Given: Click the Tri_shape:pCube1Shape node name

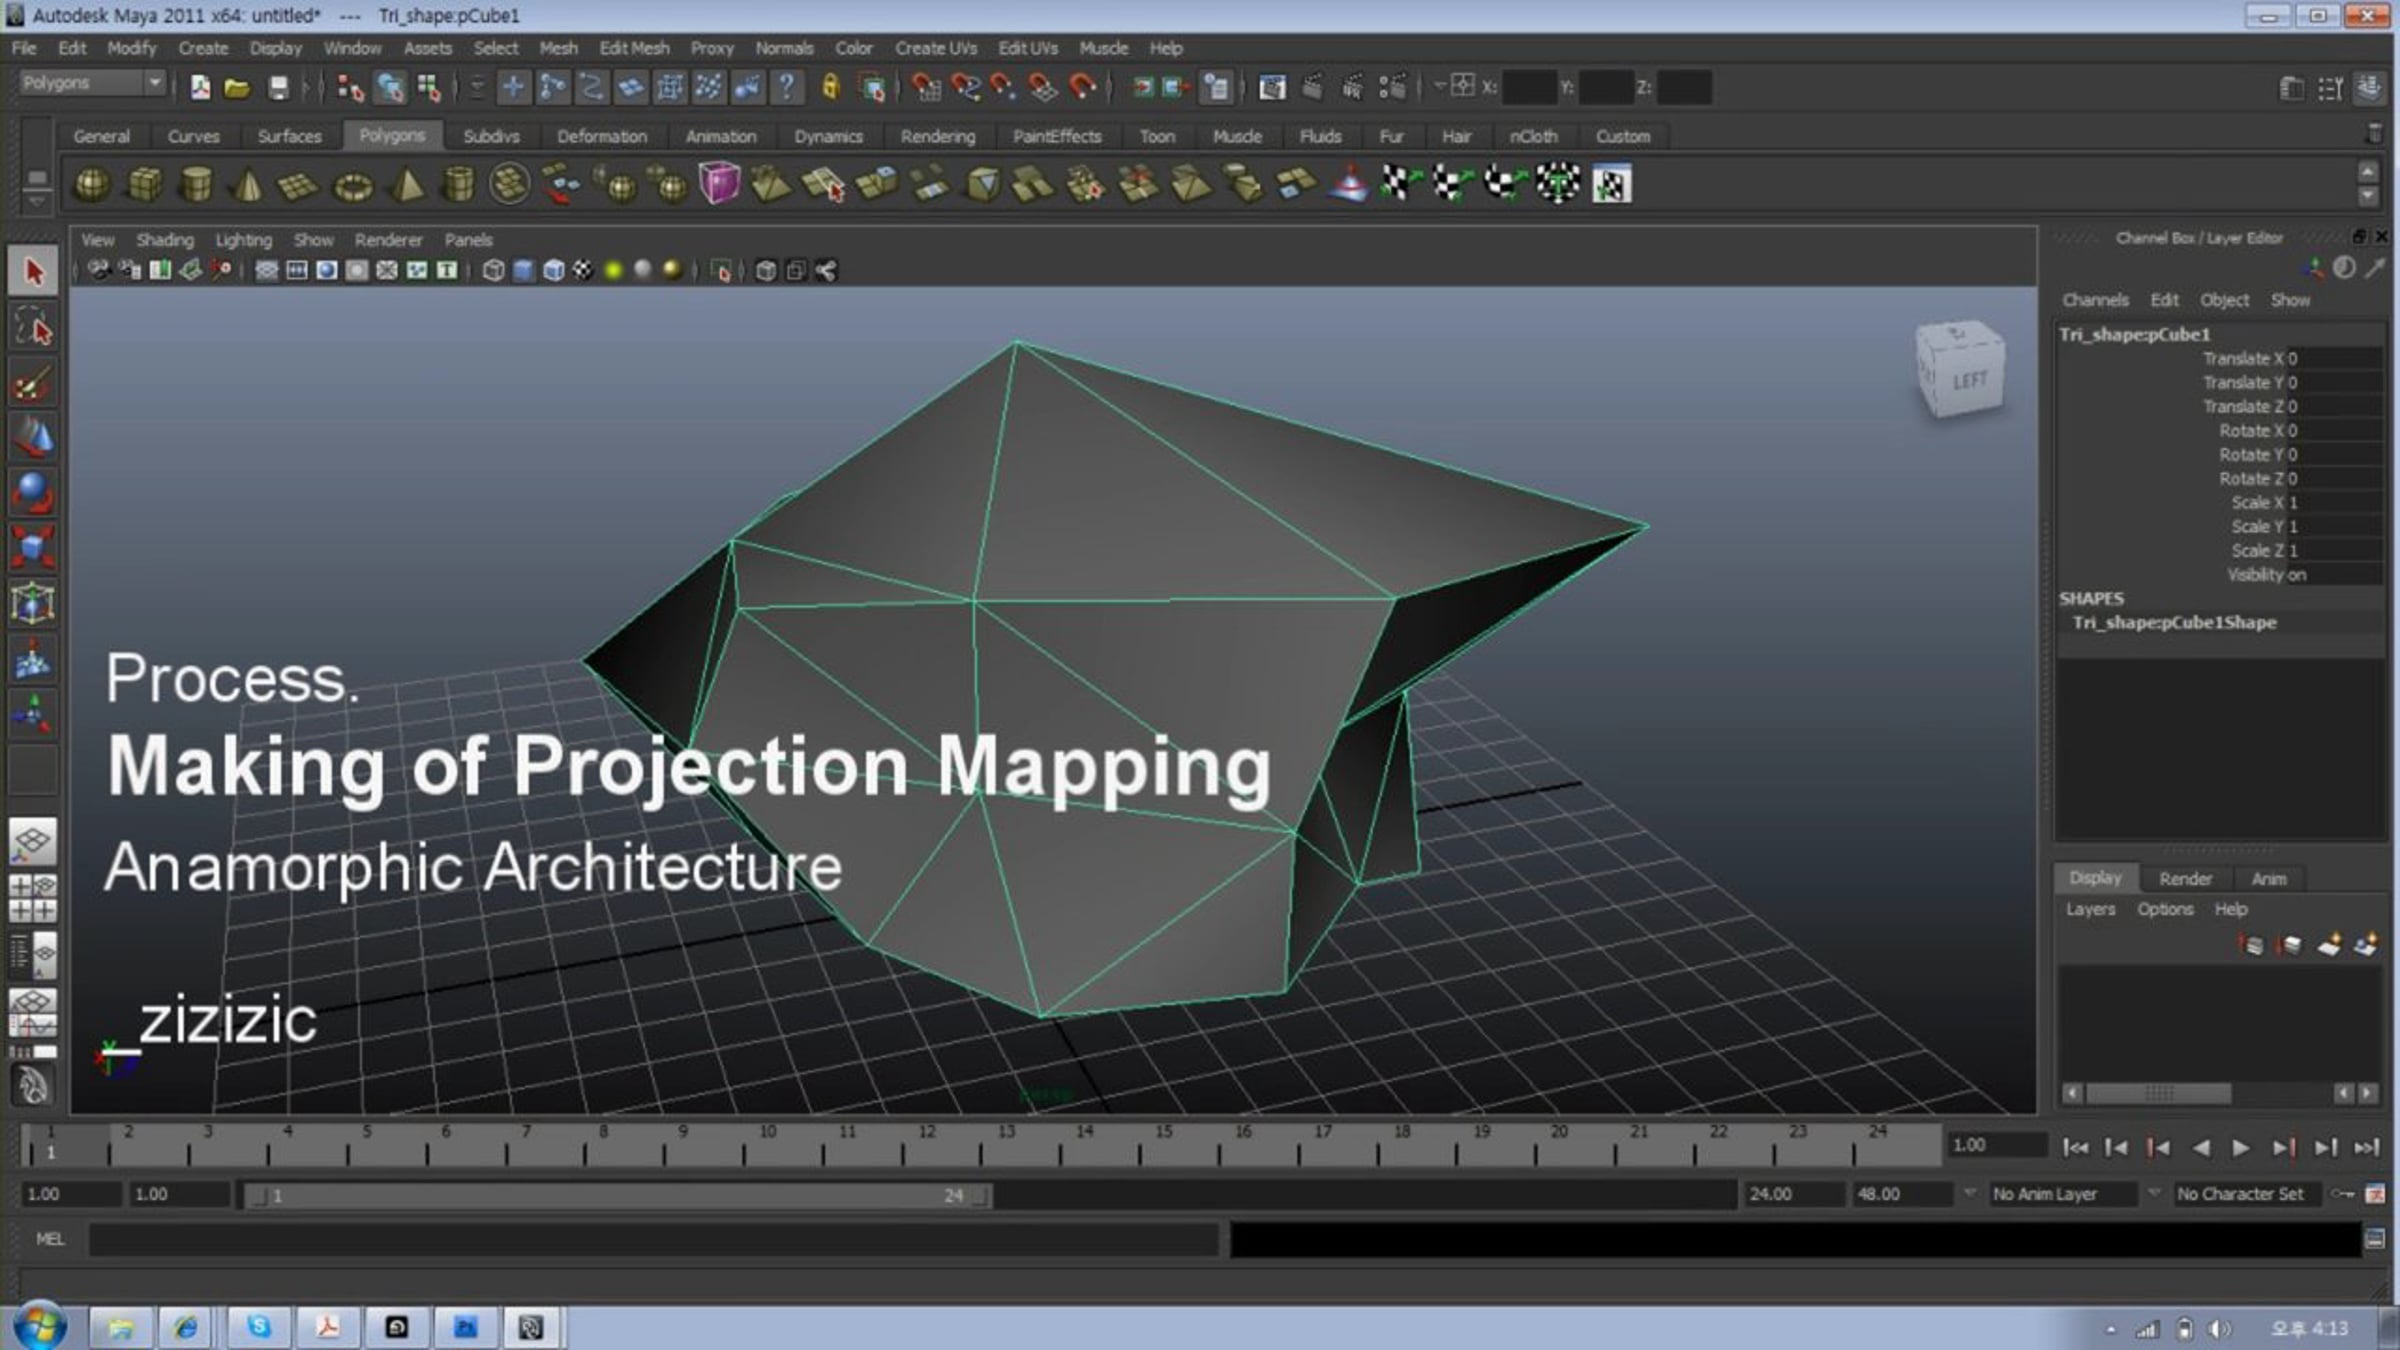Looking at the screenshot, I should click(2174, 622).
